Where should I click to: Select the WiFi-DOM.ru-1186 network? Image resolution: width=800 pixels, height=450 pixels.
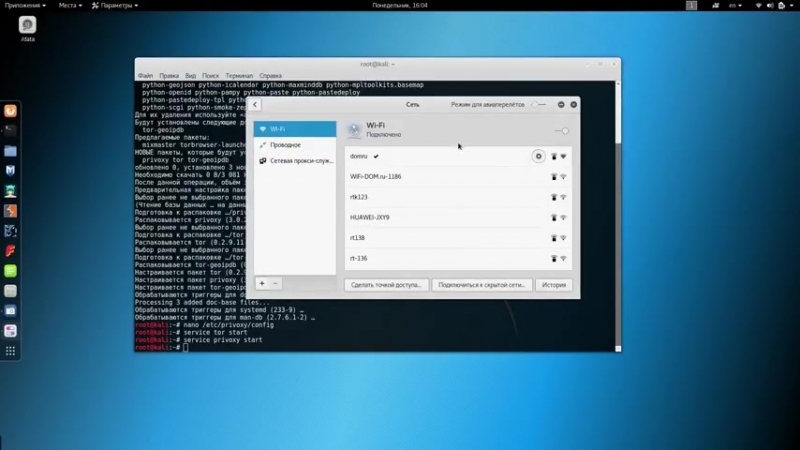458,177
